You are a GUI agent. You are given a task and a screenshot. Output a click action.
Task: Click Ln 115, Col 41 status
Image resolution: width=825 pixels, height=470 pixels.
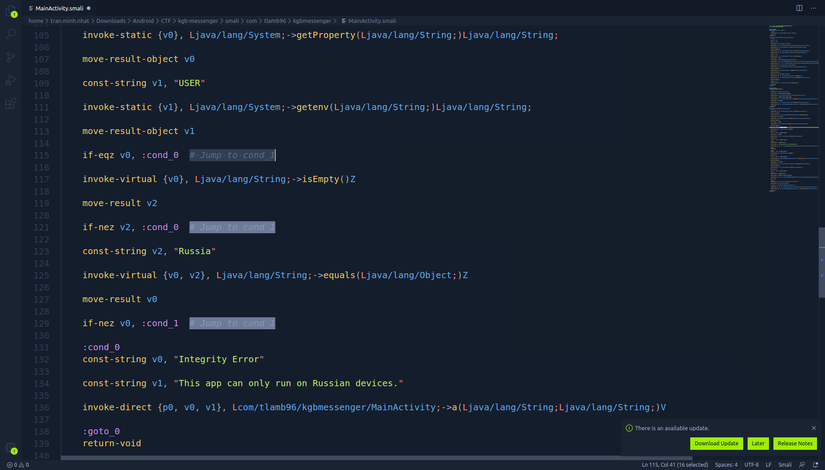[x=675, y=465]
